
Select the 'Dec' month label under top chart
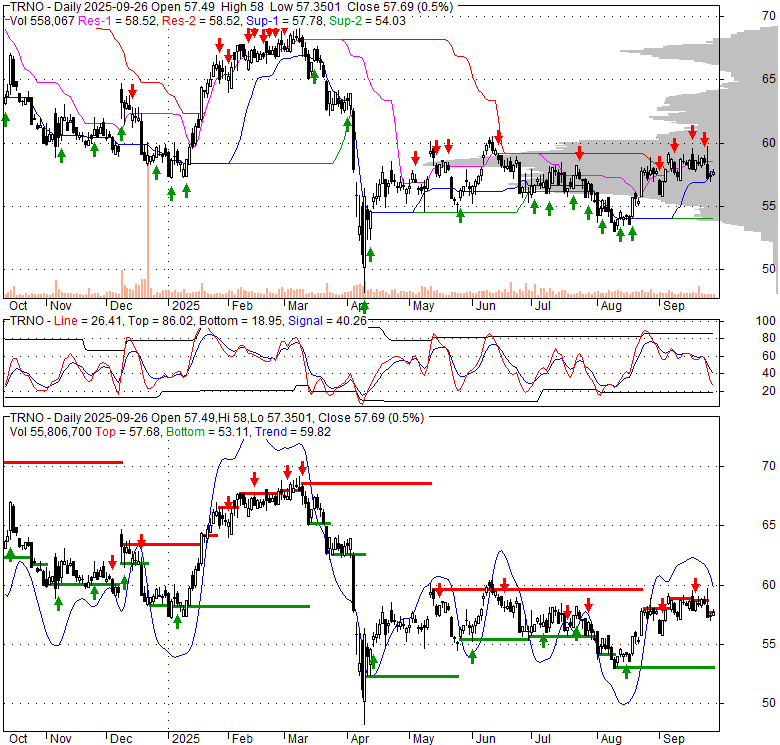(x=121, y=306)
